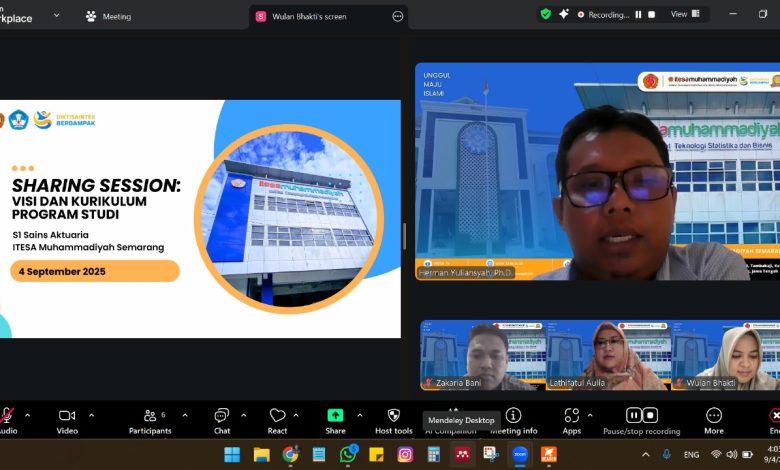Click the divider handle between share and gallery

[404, 236]
